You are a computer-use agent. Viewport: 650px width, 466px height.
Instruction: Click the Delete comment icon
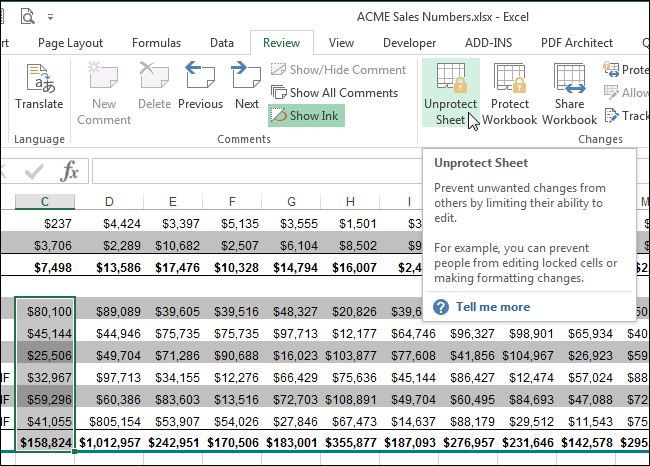(154, 75)
